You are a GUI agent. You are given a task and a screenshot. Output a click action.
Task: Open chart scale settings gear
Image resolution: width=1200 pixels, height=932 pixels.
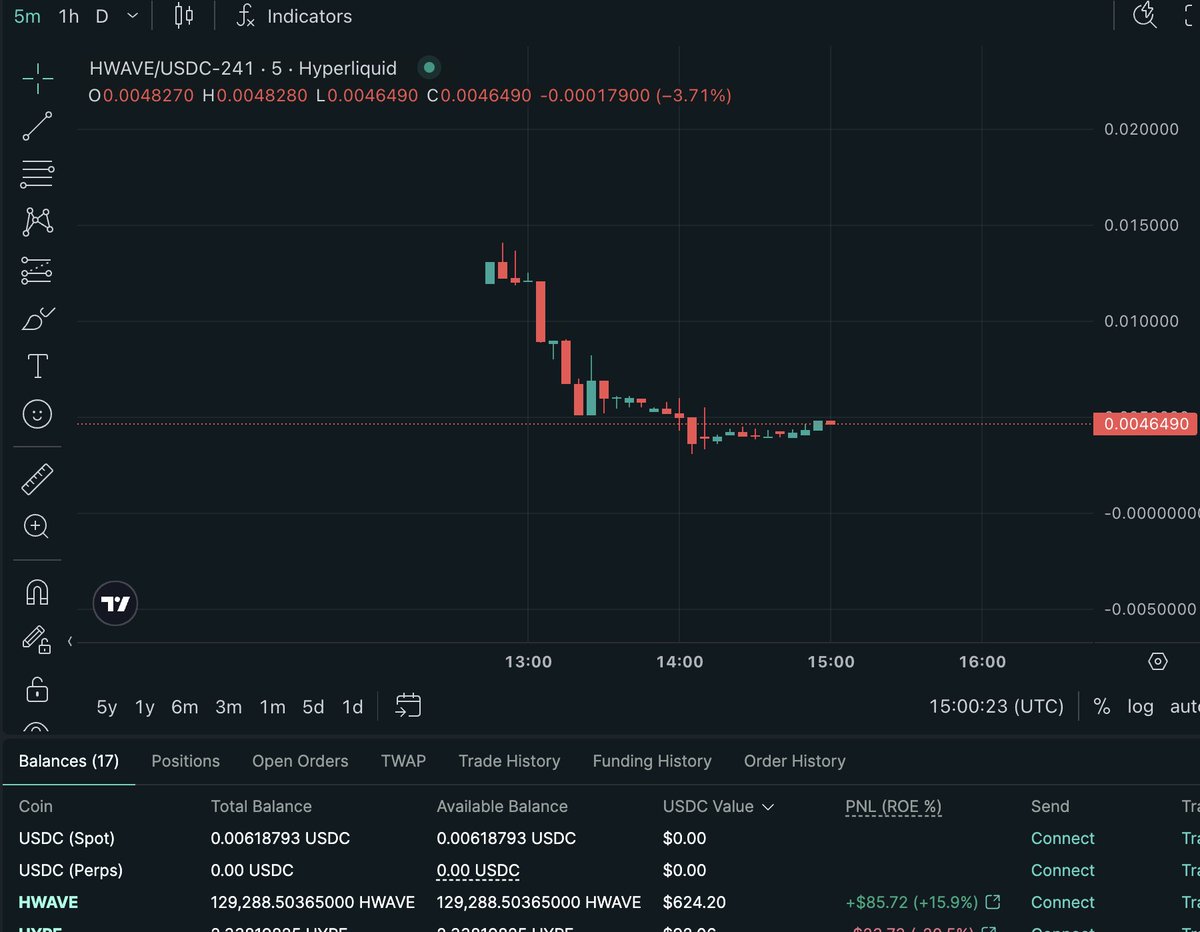[1158, 662]
